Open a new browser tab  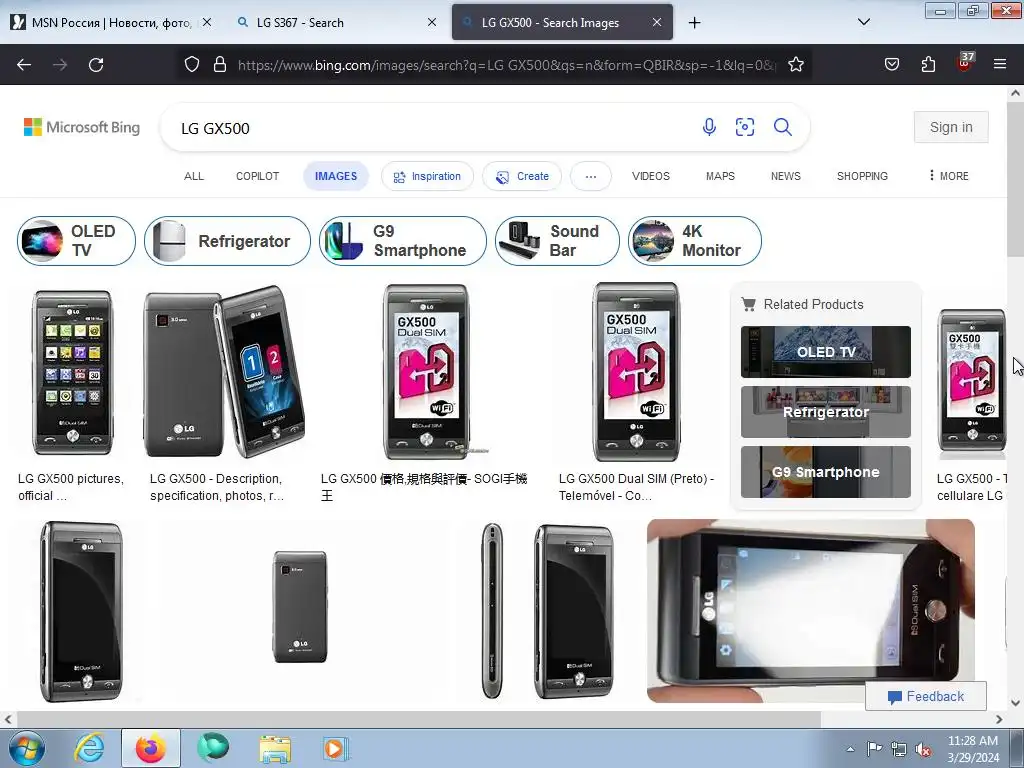pyautogui.click(x=694, y=23)
